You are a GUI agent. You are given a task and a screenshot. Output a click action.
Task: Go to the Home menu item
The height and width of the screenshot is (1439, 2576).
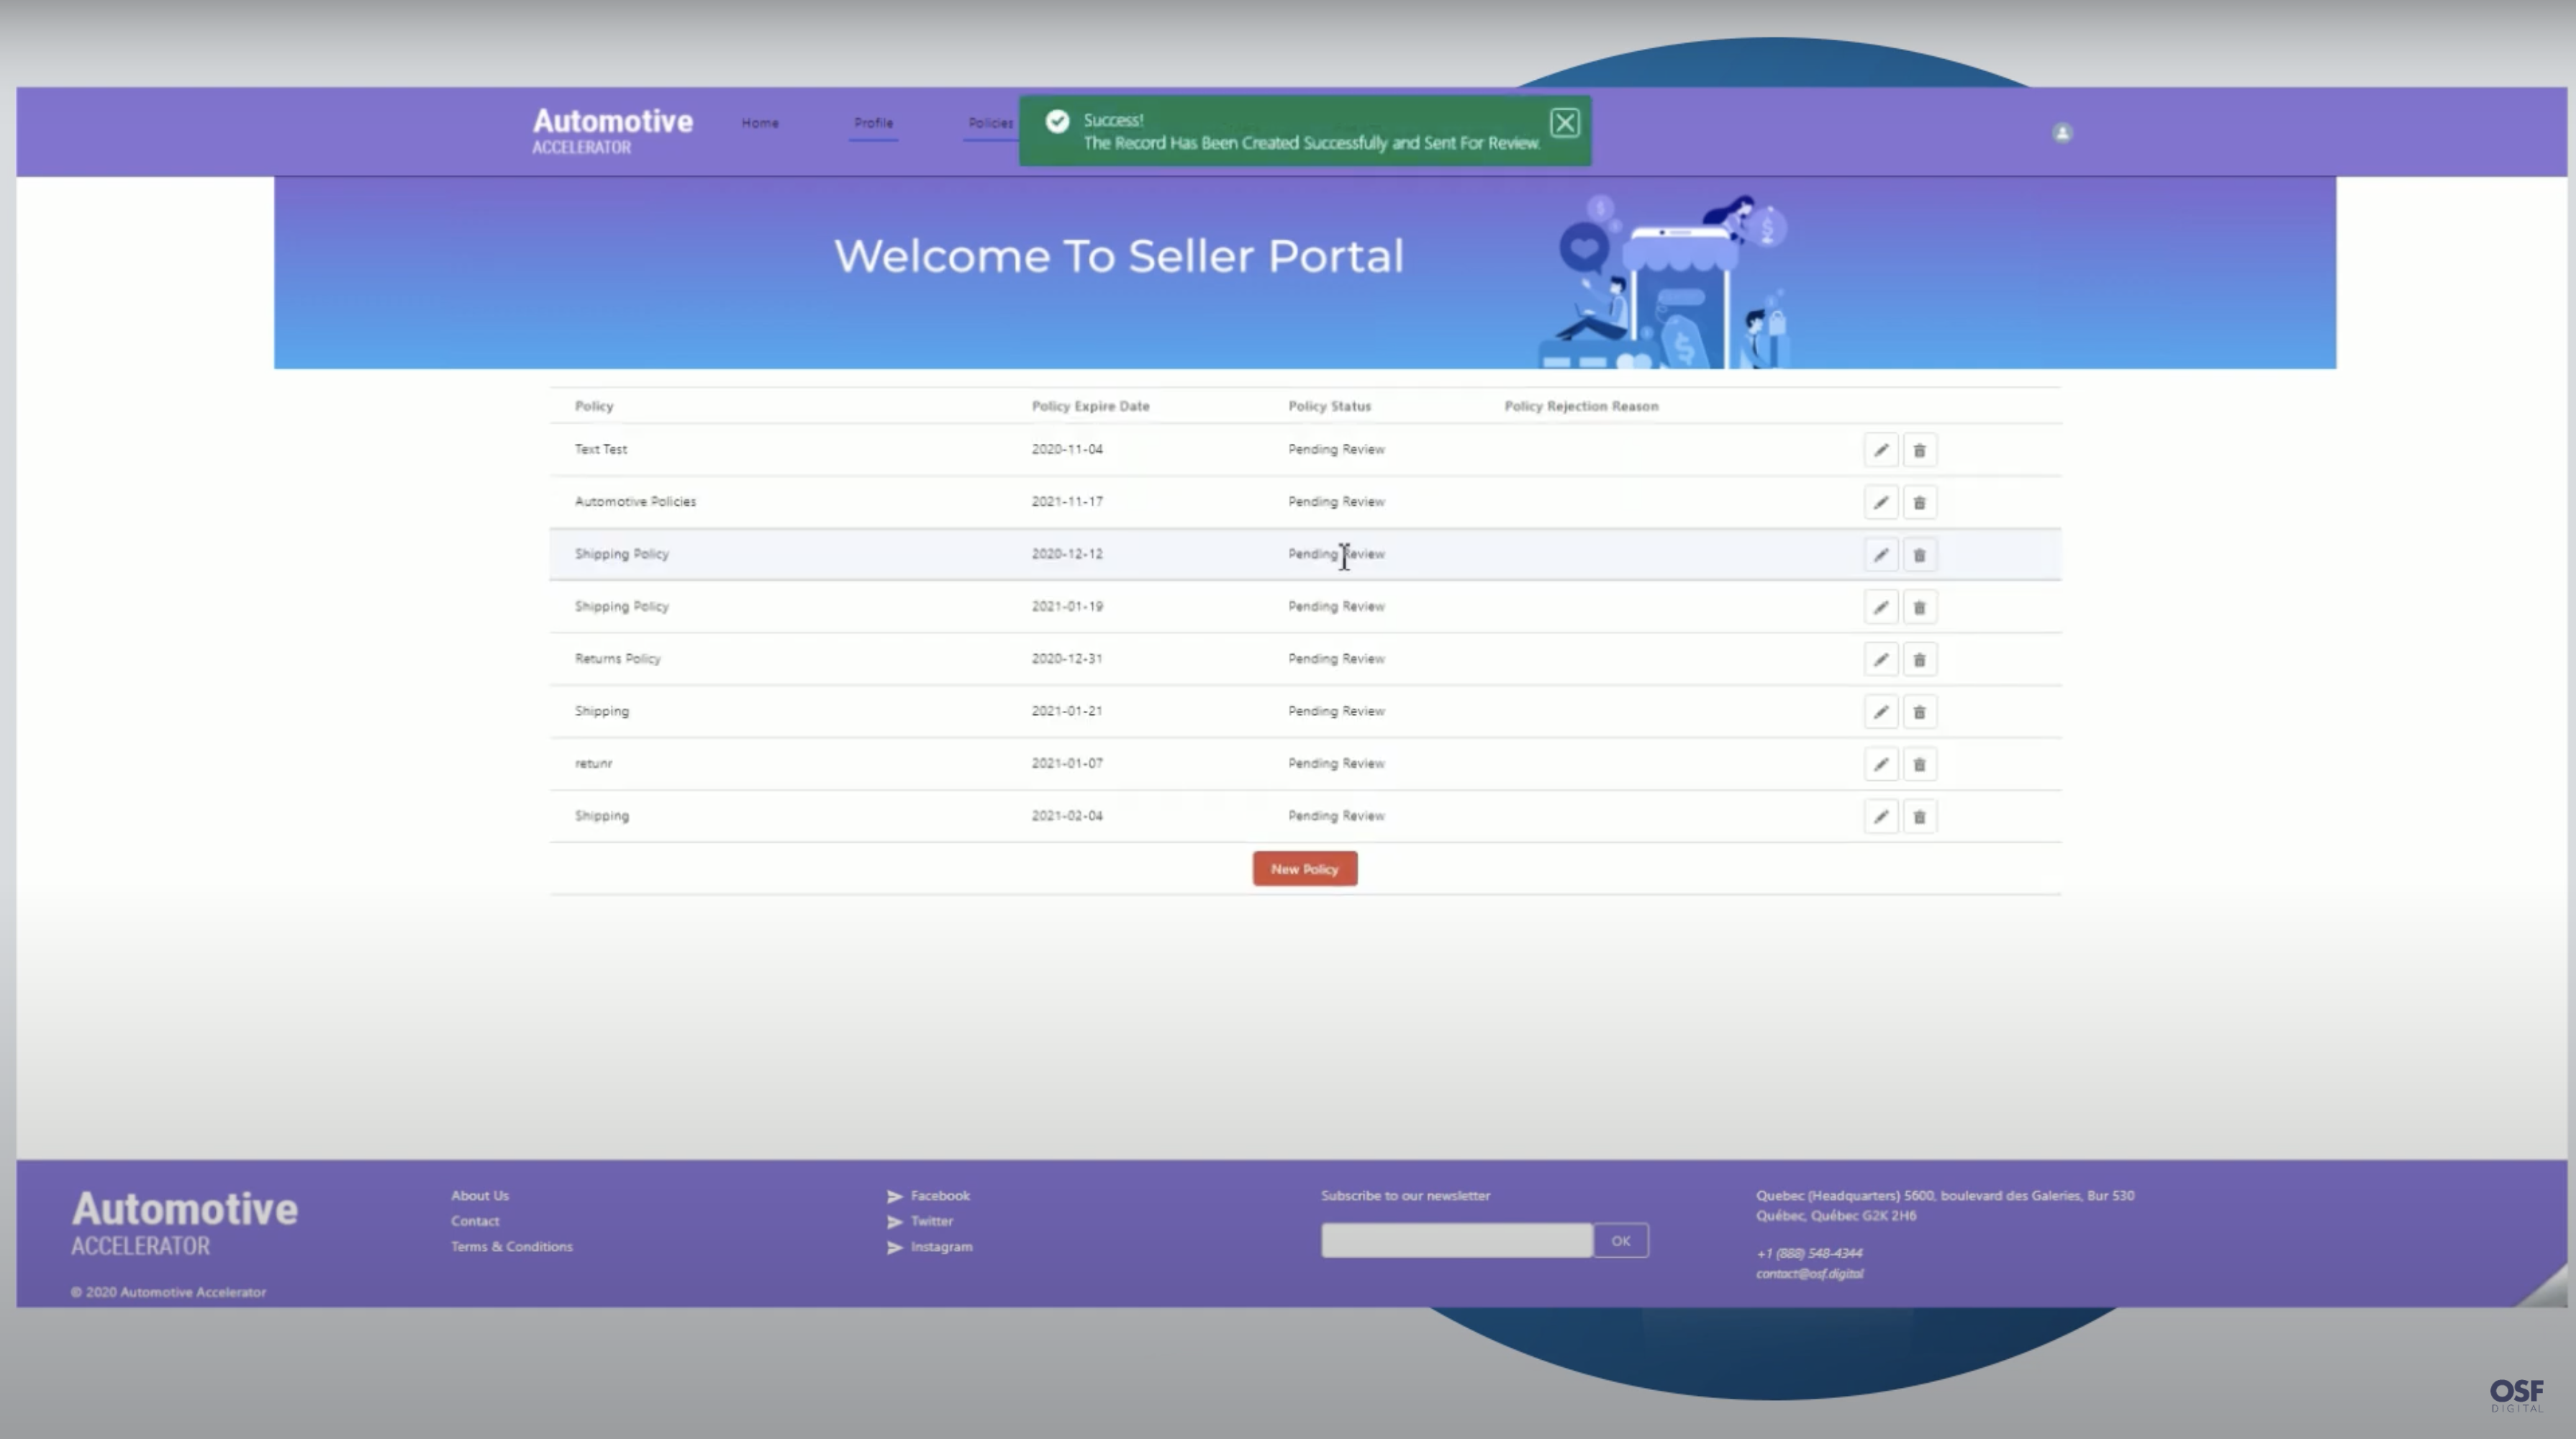760,123
